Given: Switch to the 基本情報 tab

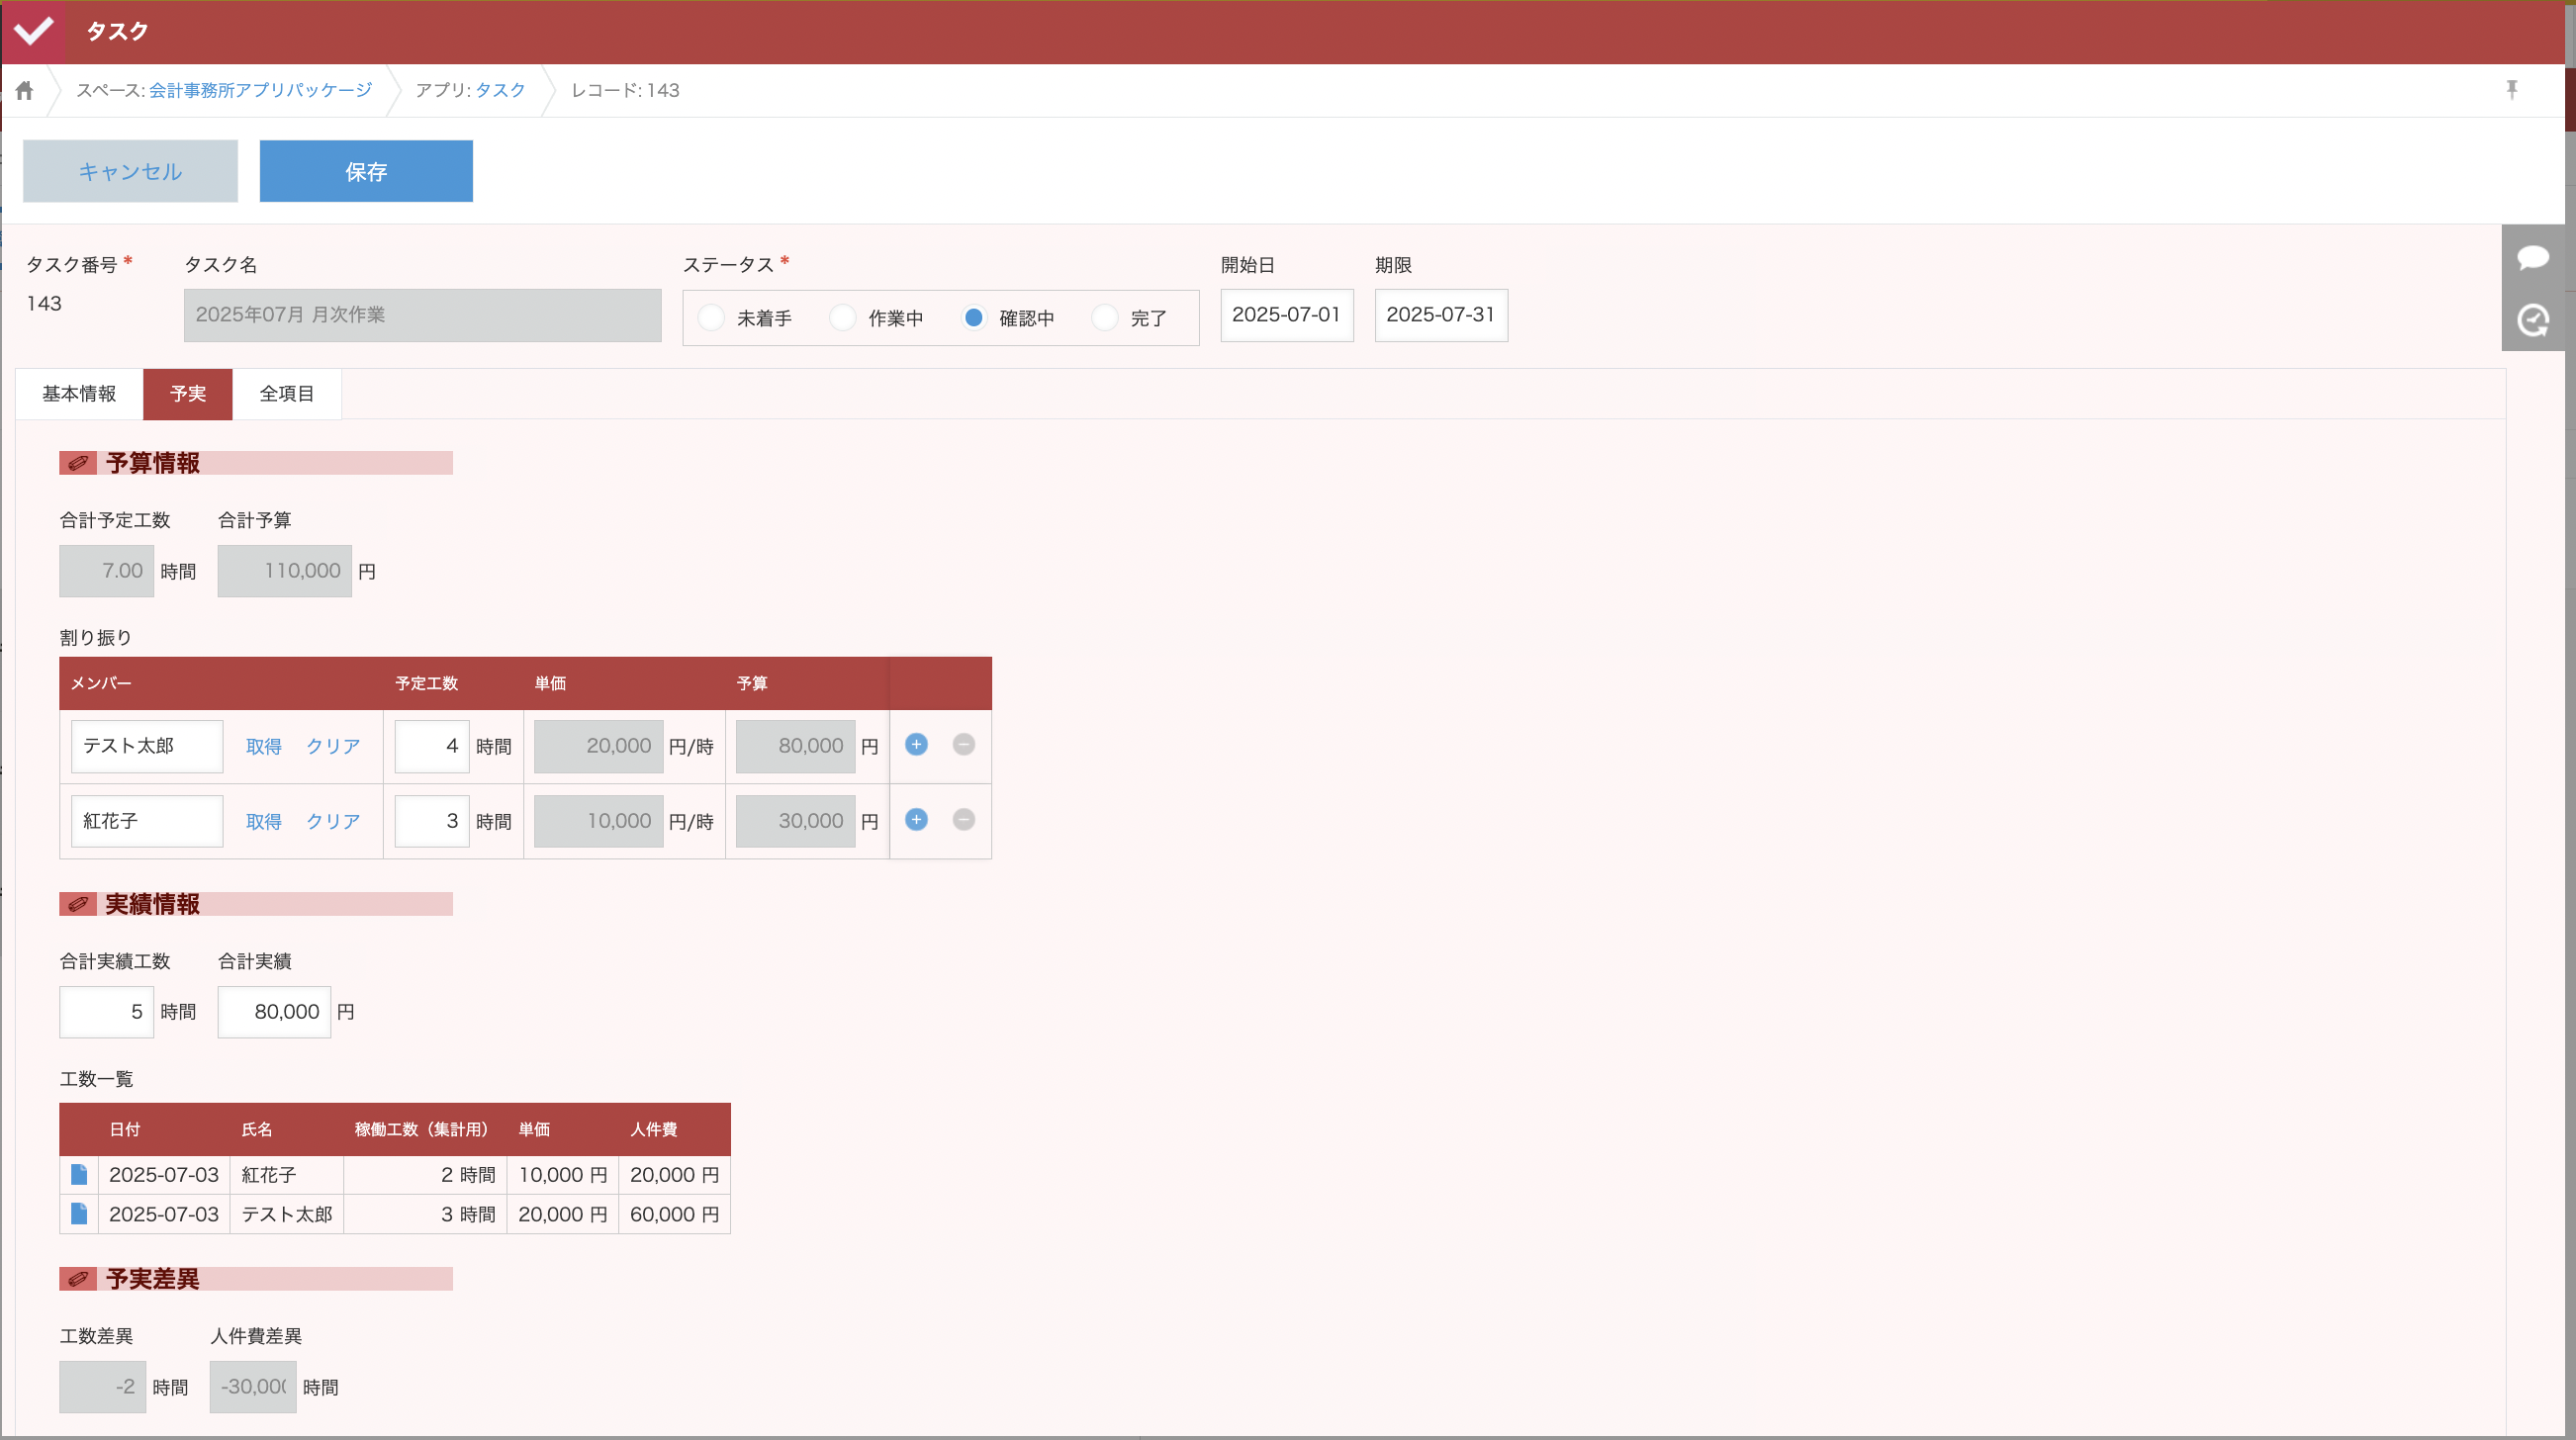Looking at the screenshot, I should tap(79, 394).
